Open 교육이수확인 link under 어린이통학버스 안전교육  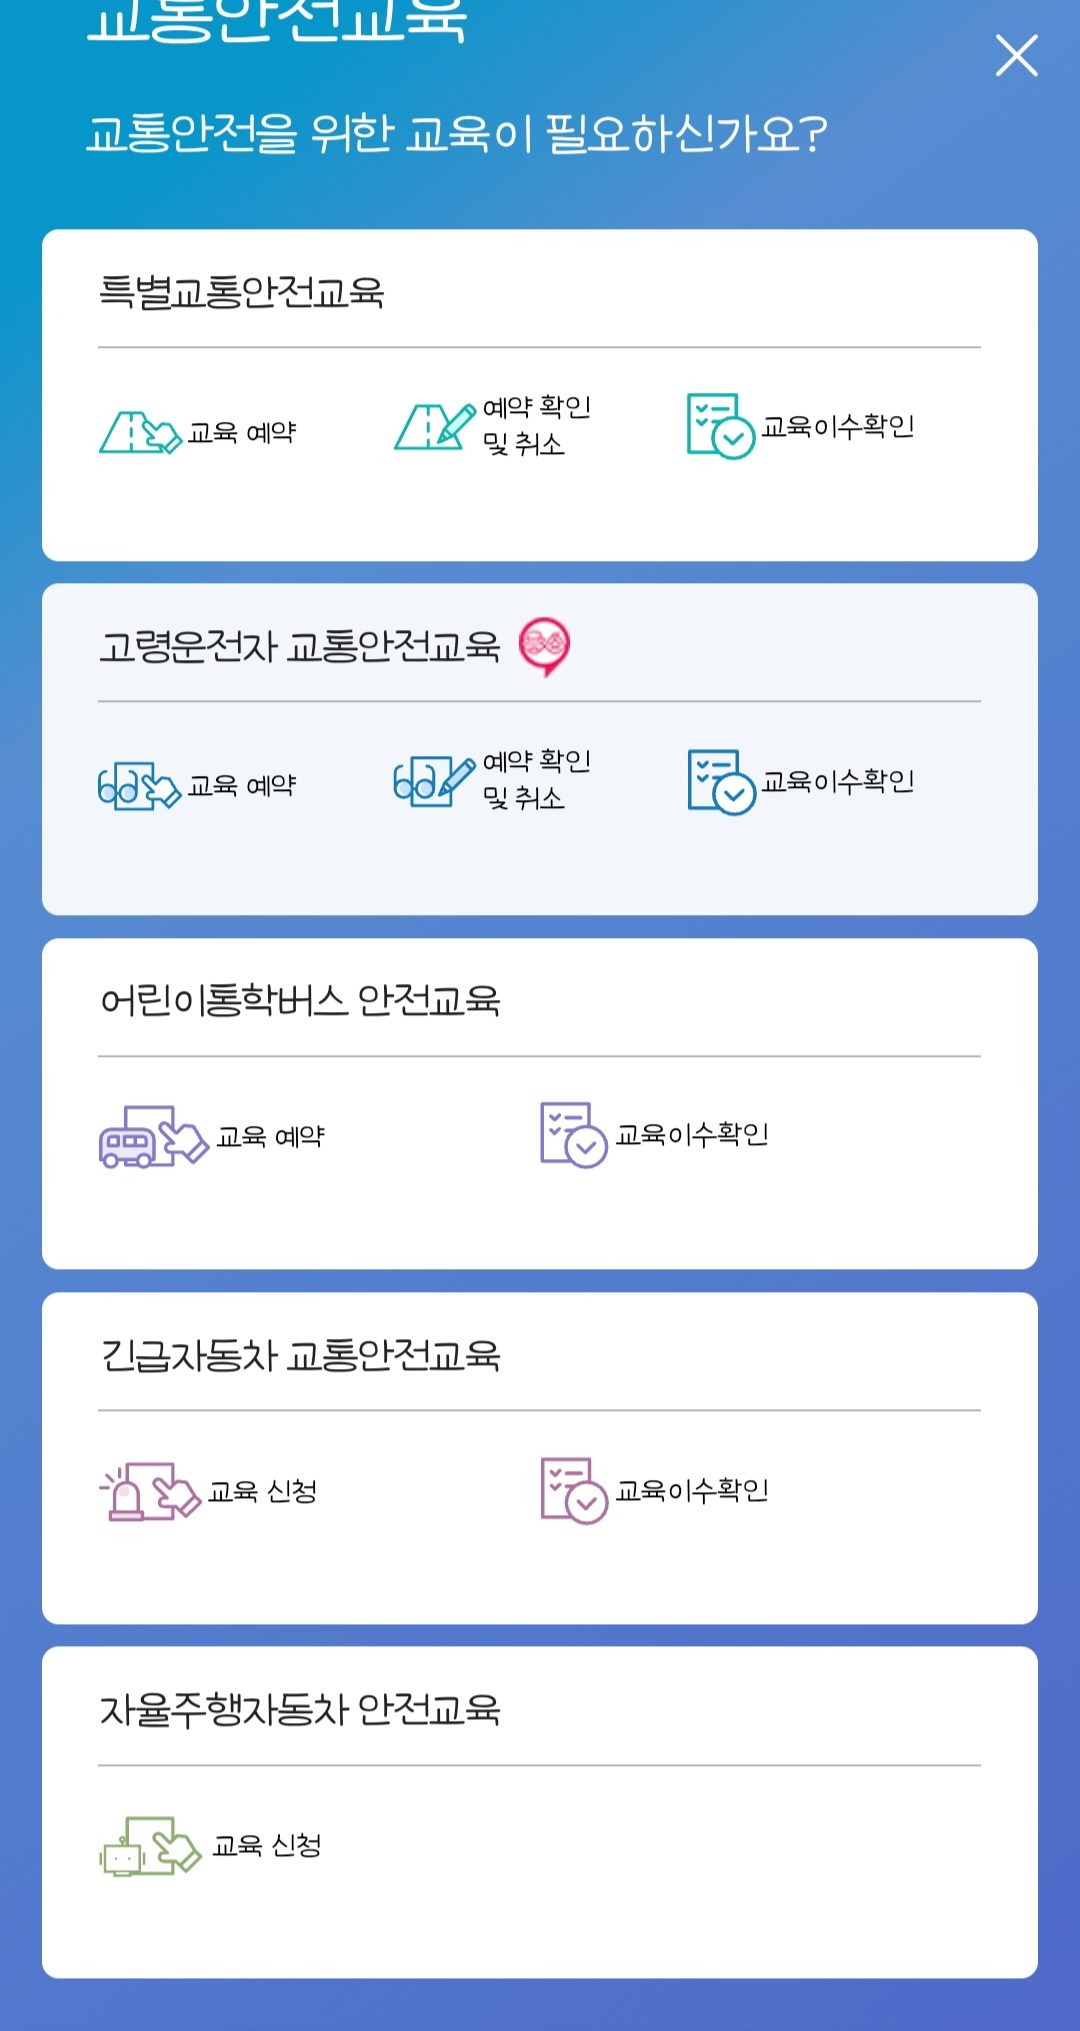692,1135
